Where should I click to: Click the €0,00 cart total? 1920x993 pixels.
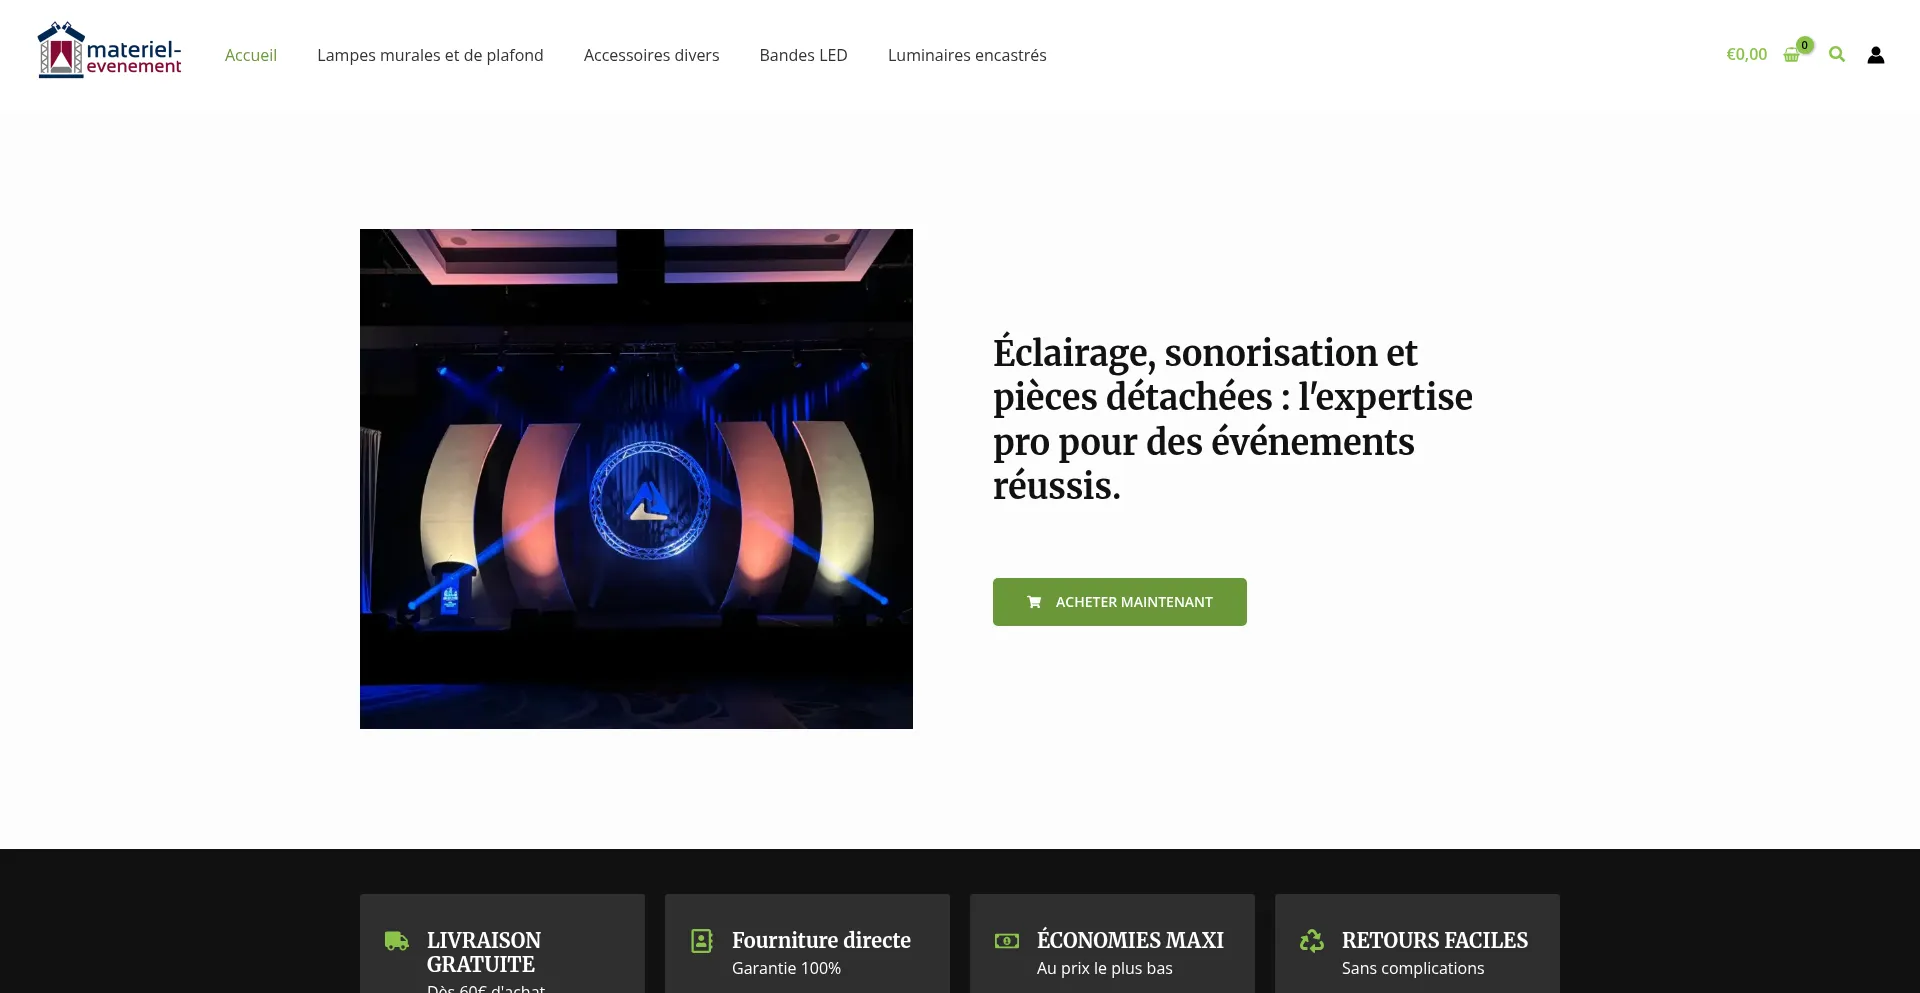coord(1746,54)
